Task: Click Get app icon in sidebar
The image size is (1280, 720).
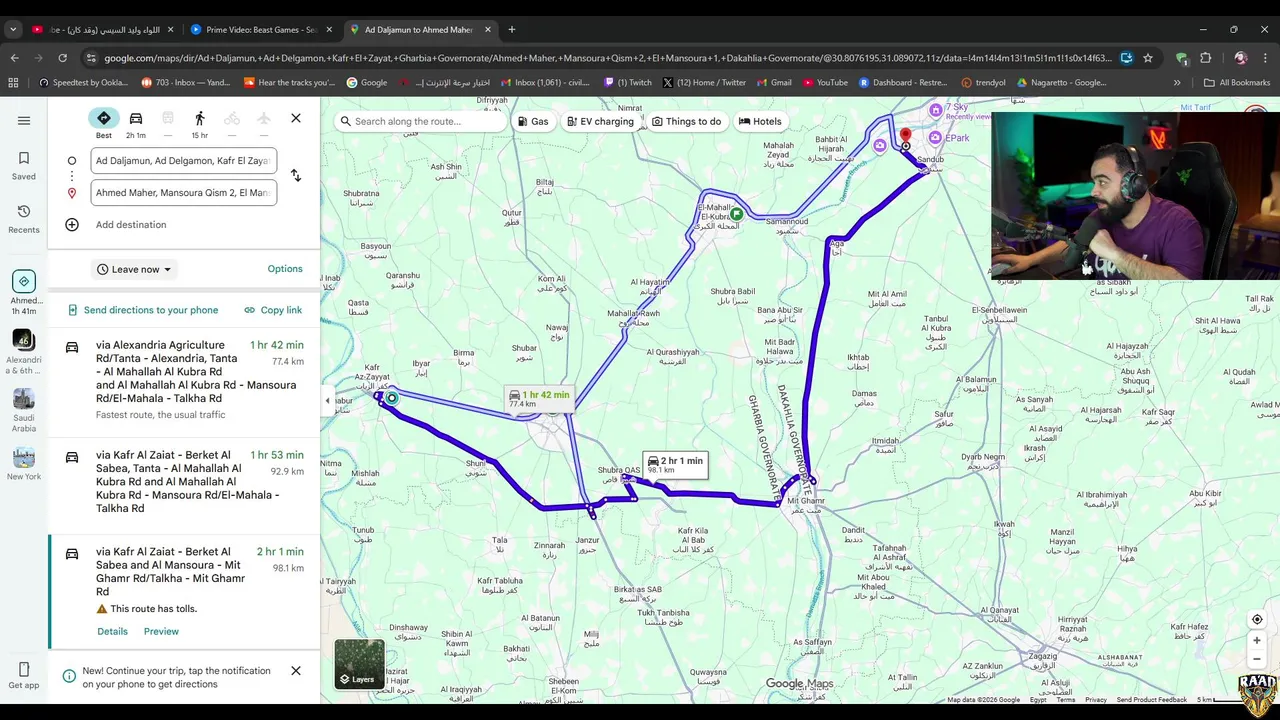Action: coord(24,669)
